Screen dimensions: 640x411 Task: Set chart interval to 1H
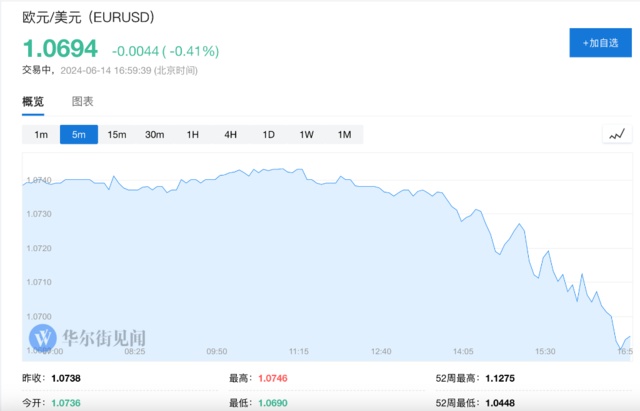193,134
